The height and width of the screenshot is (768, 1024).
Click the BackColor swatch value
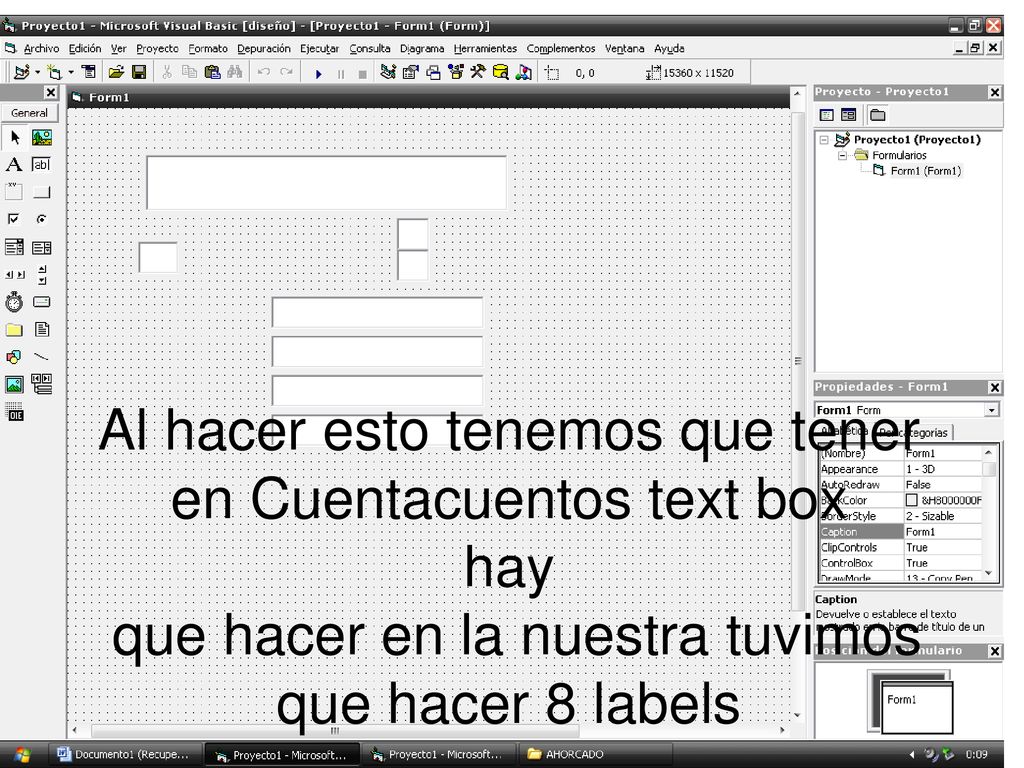coord(912,500)
